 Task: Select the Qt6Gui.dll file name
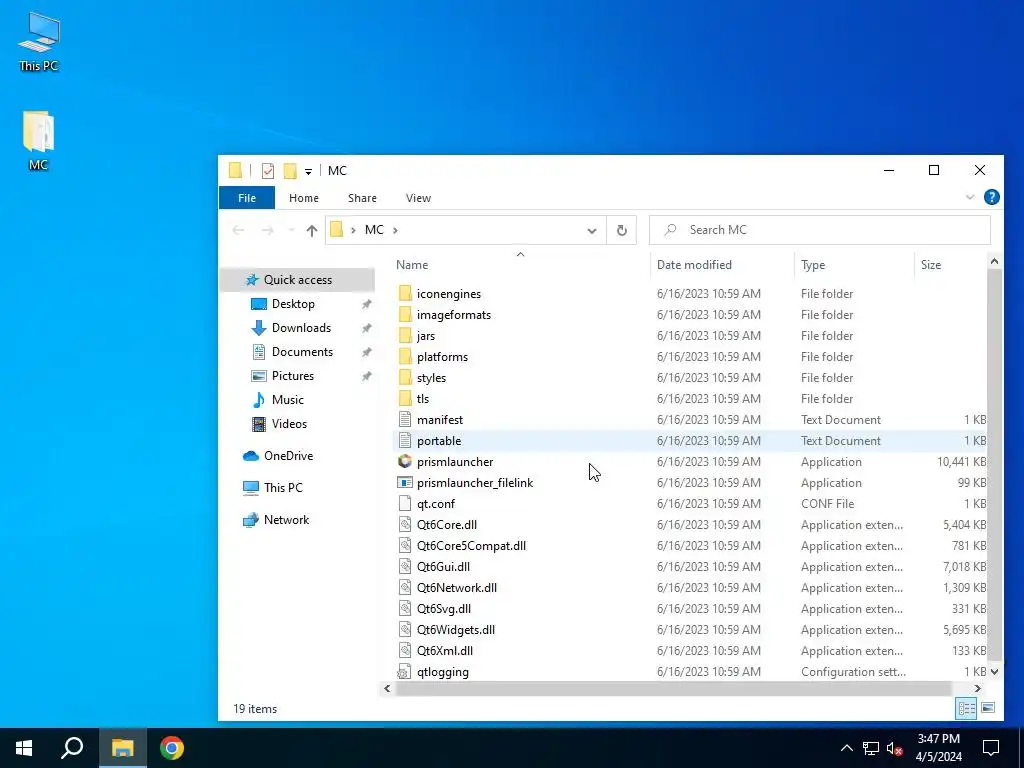click(x=443, y=566)
